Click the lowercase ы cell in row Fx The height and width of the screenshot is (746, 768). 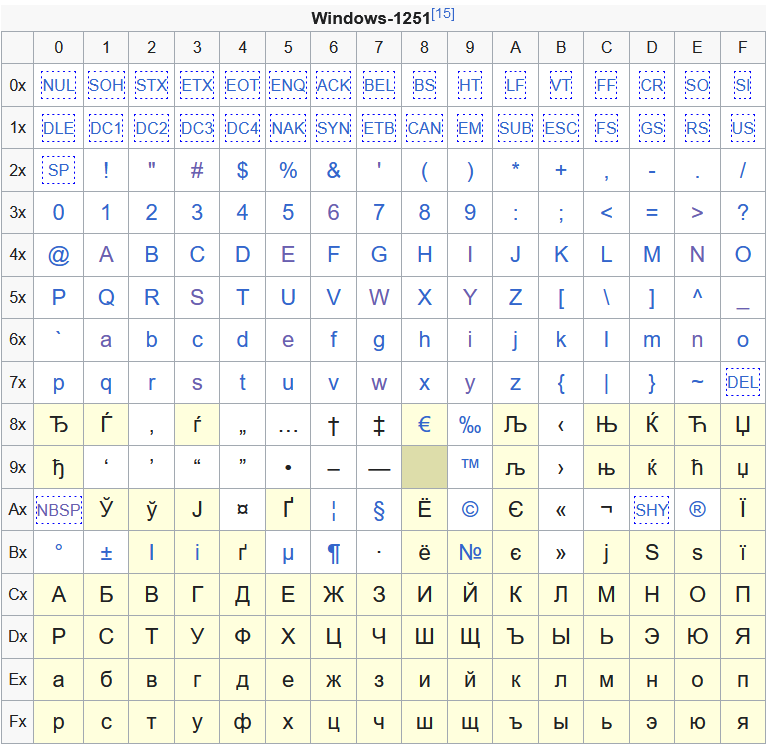tap(561, 722)
